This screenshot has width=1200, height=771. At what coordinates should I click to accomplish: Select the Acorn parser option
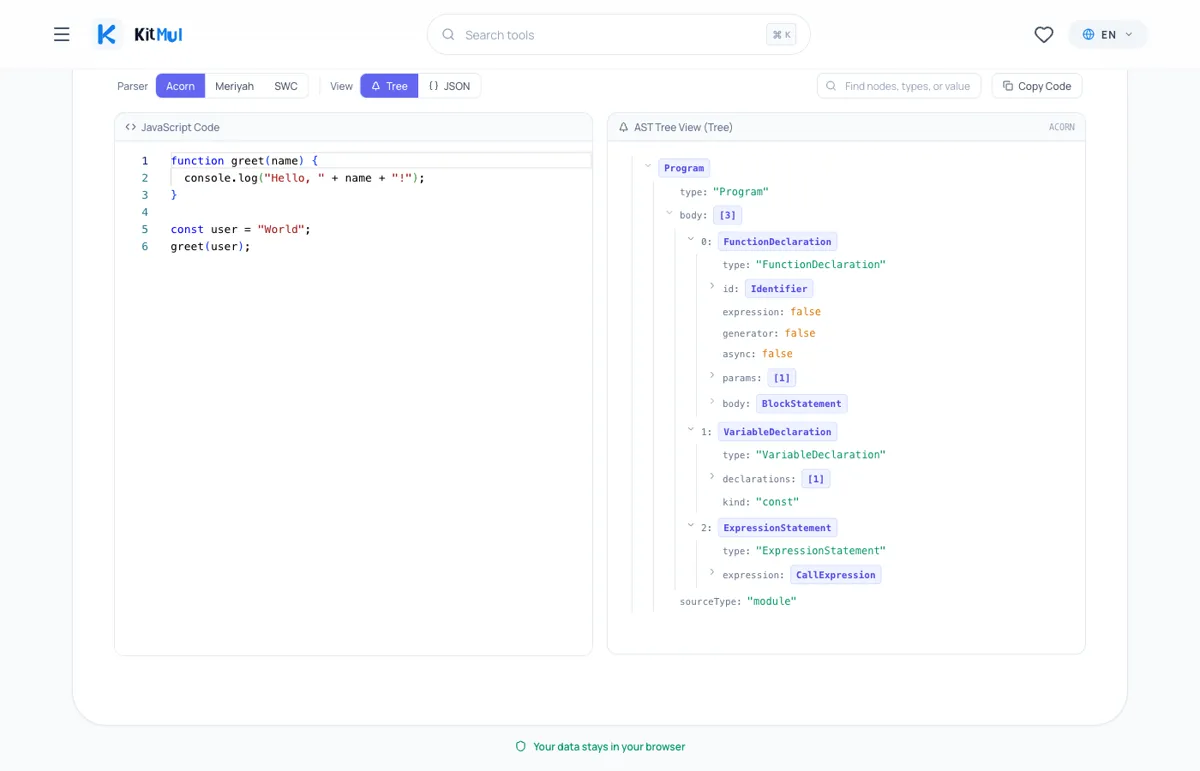pos(180,86)
